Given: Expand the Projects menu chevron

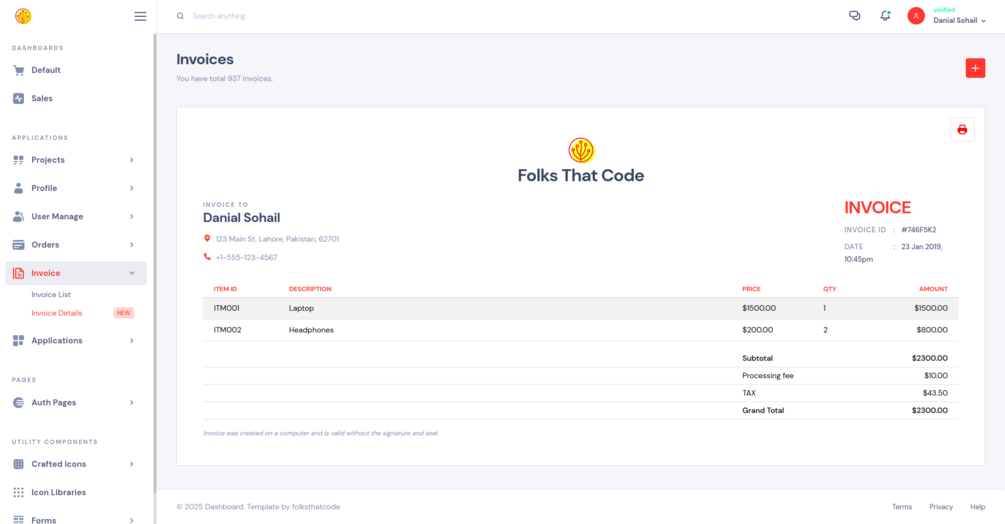Looking at the screenshot, I should [x=132, y=160].
